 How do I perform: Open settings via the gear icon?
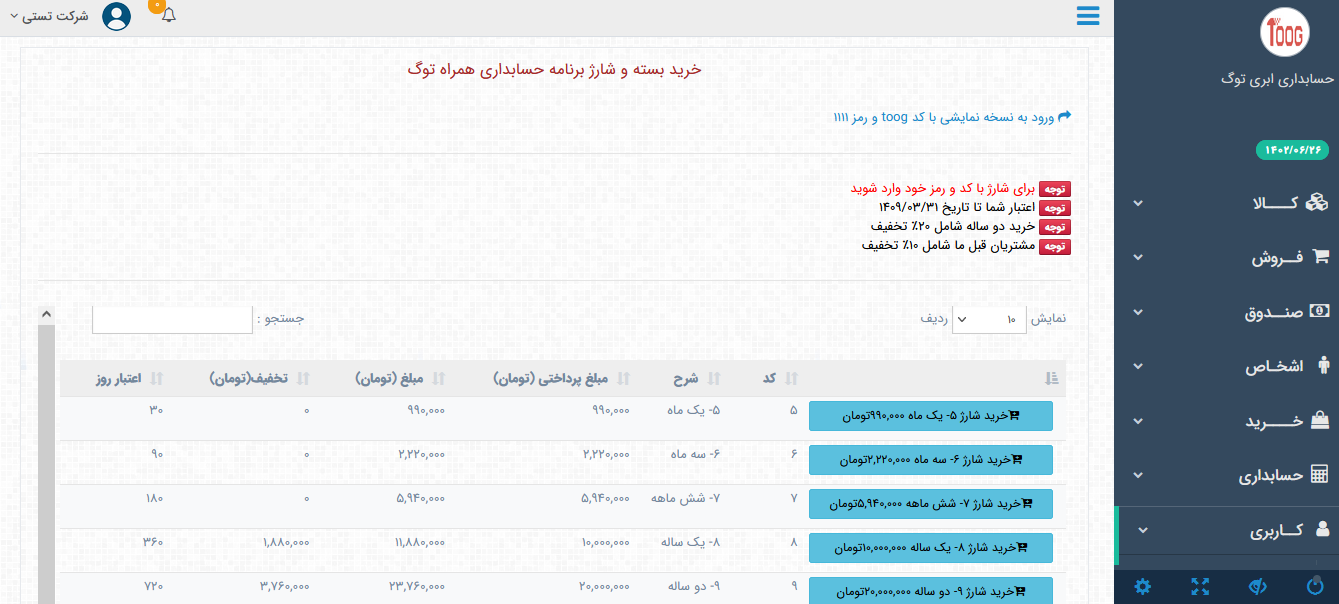pos(1143,586)
